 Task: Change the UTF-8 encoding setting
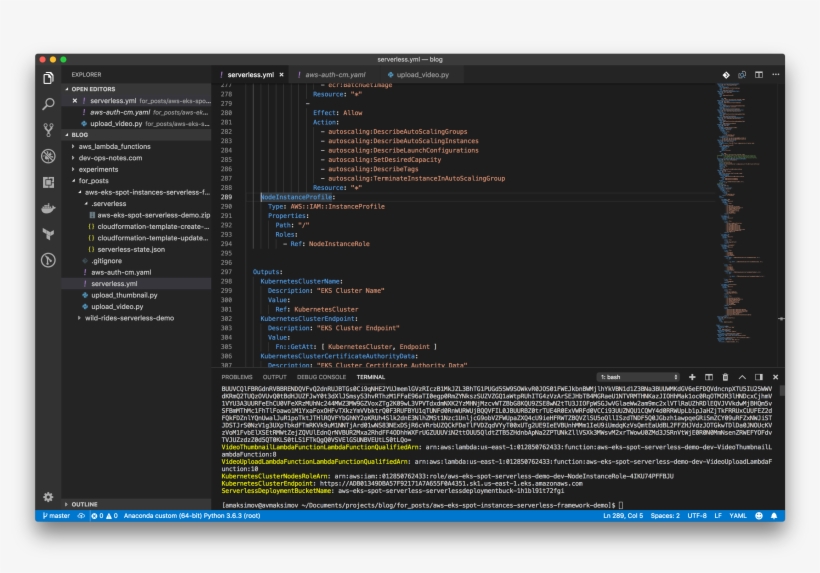(x=697, y=515)
